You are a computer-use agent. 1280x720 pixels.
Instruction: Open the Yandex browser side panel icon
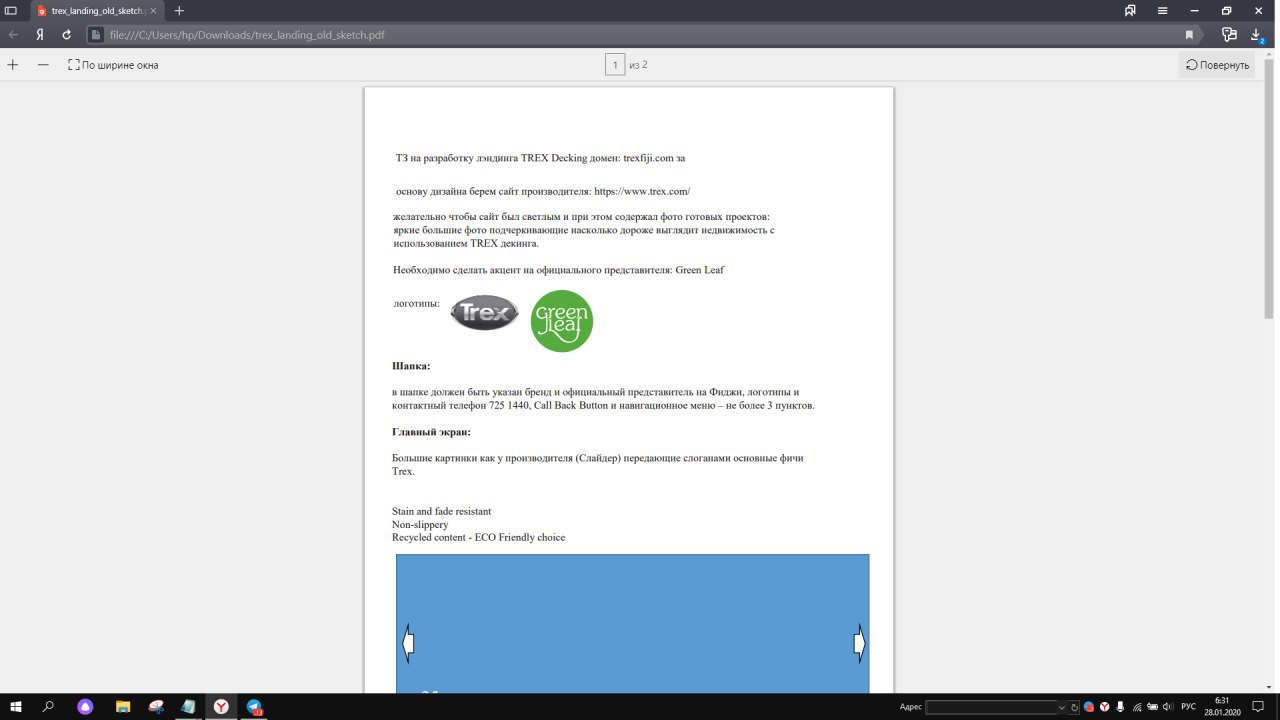pyautogui.click(x=11, y=10)
